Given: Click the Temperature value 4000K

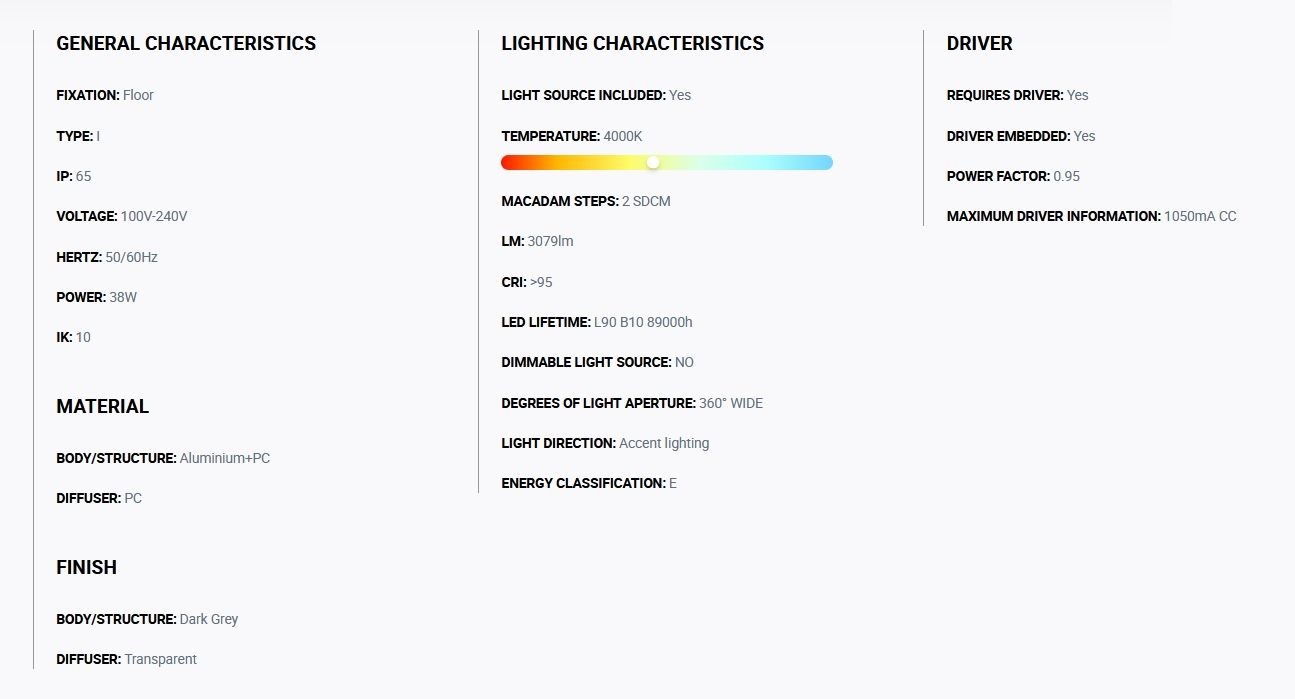Looking at the screenshot, I should tap(623, 136).
